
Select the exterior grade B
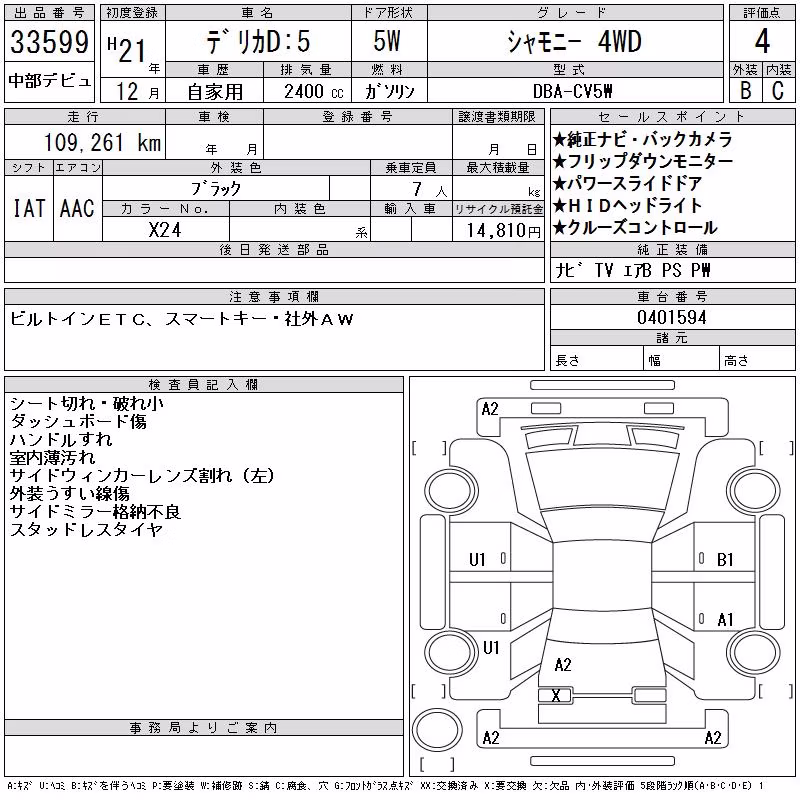point(746,90)
